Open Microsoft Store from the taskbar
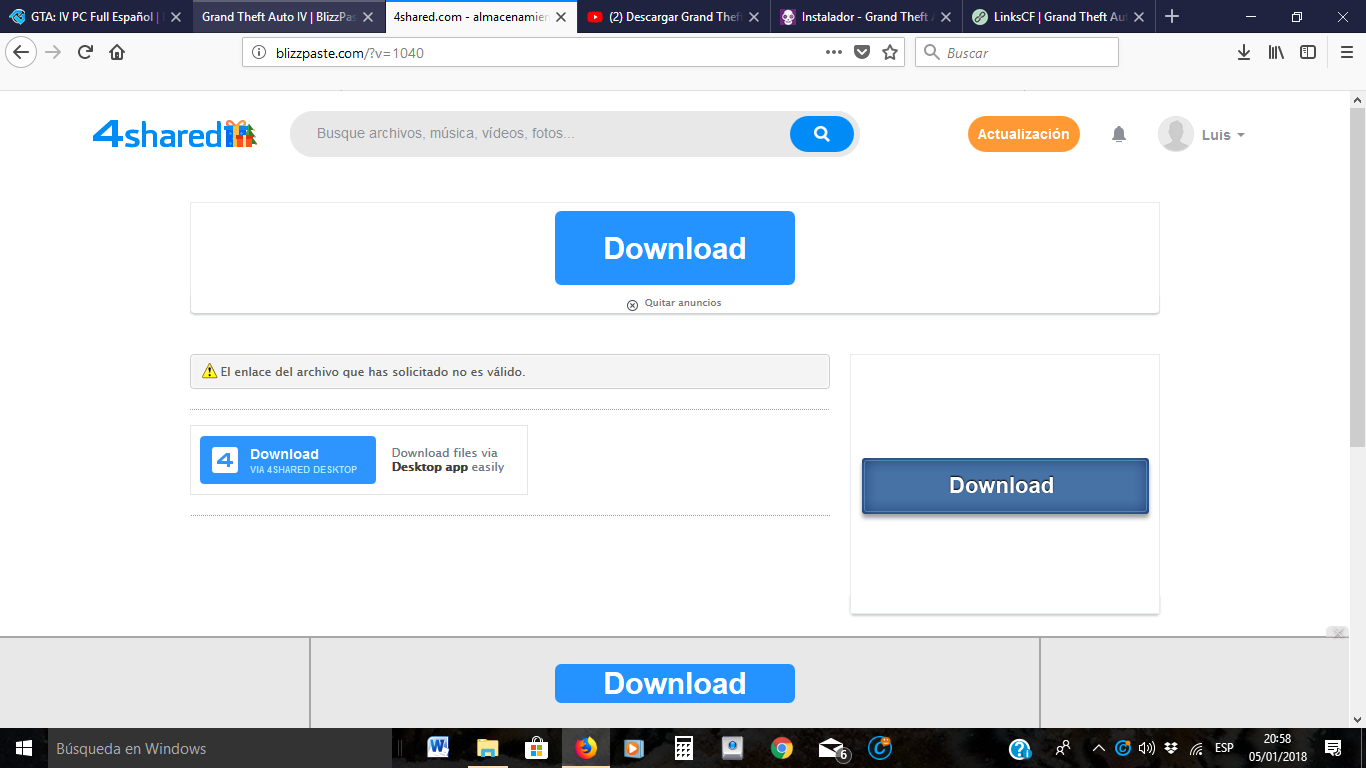The image size is (1366, 768). pyautogui.click(x=536, y=748)
